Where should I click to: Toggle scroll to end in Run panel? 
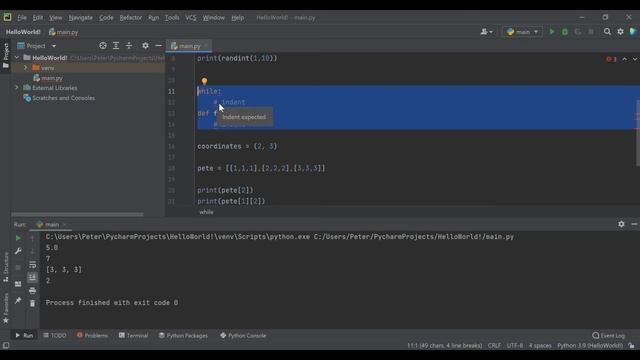[33, 278]
